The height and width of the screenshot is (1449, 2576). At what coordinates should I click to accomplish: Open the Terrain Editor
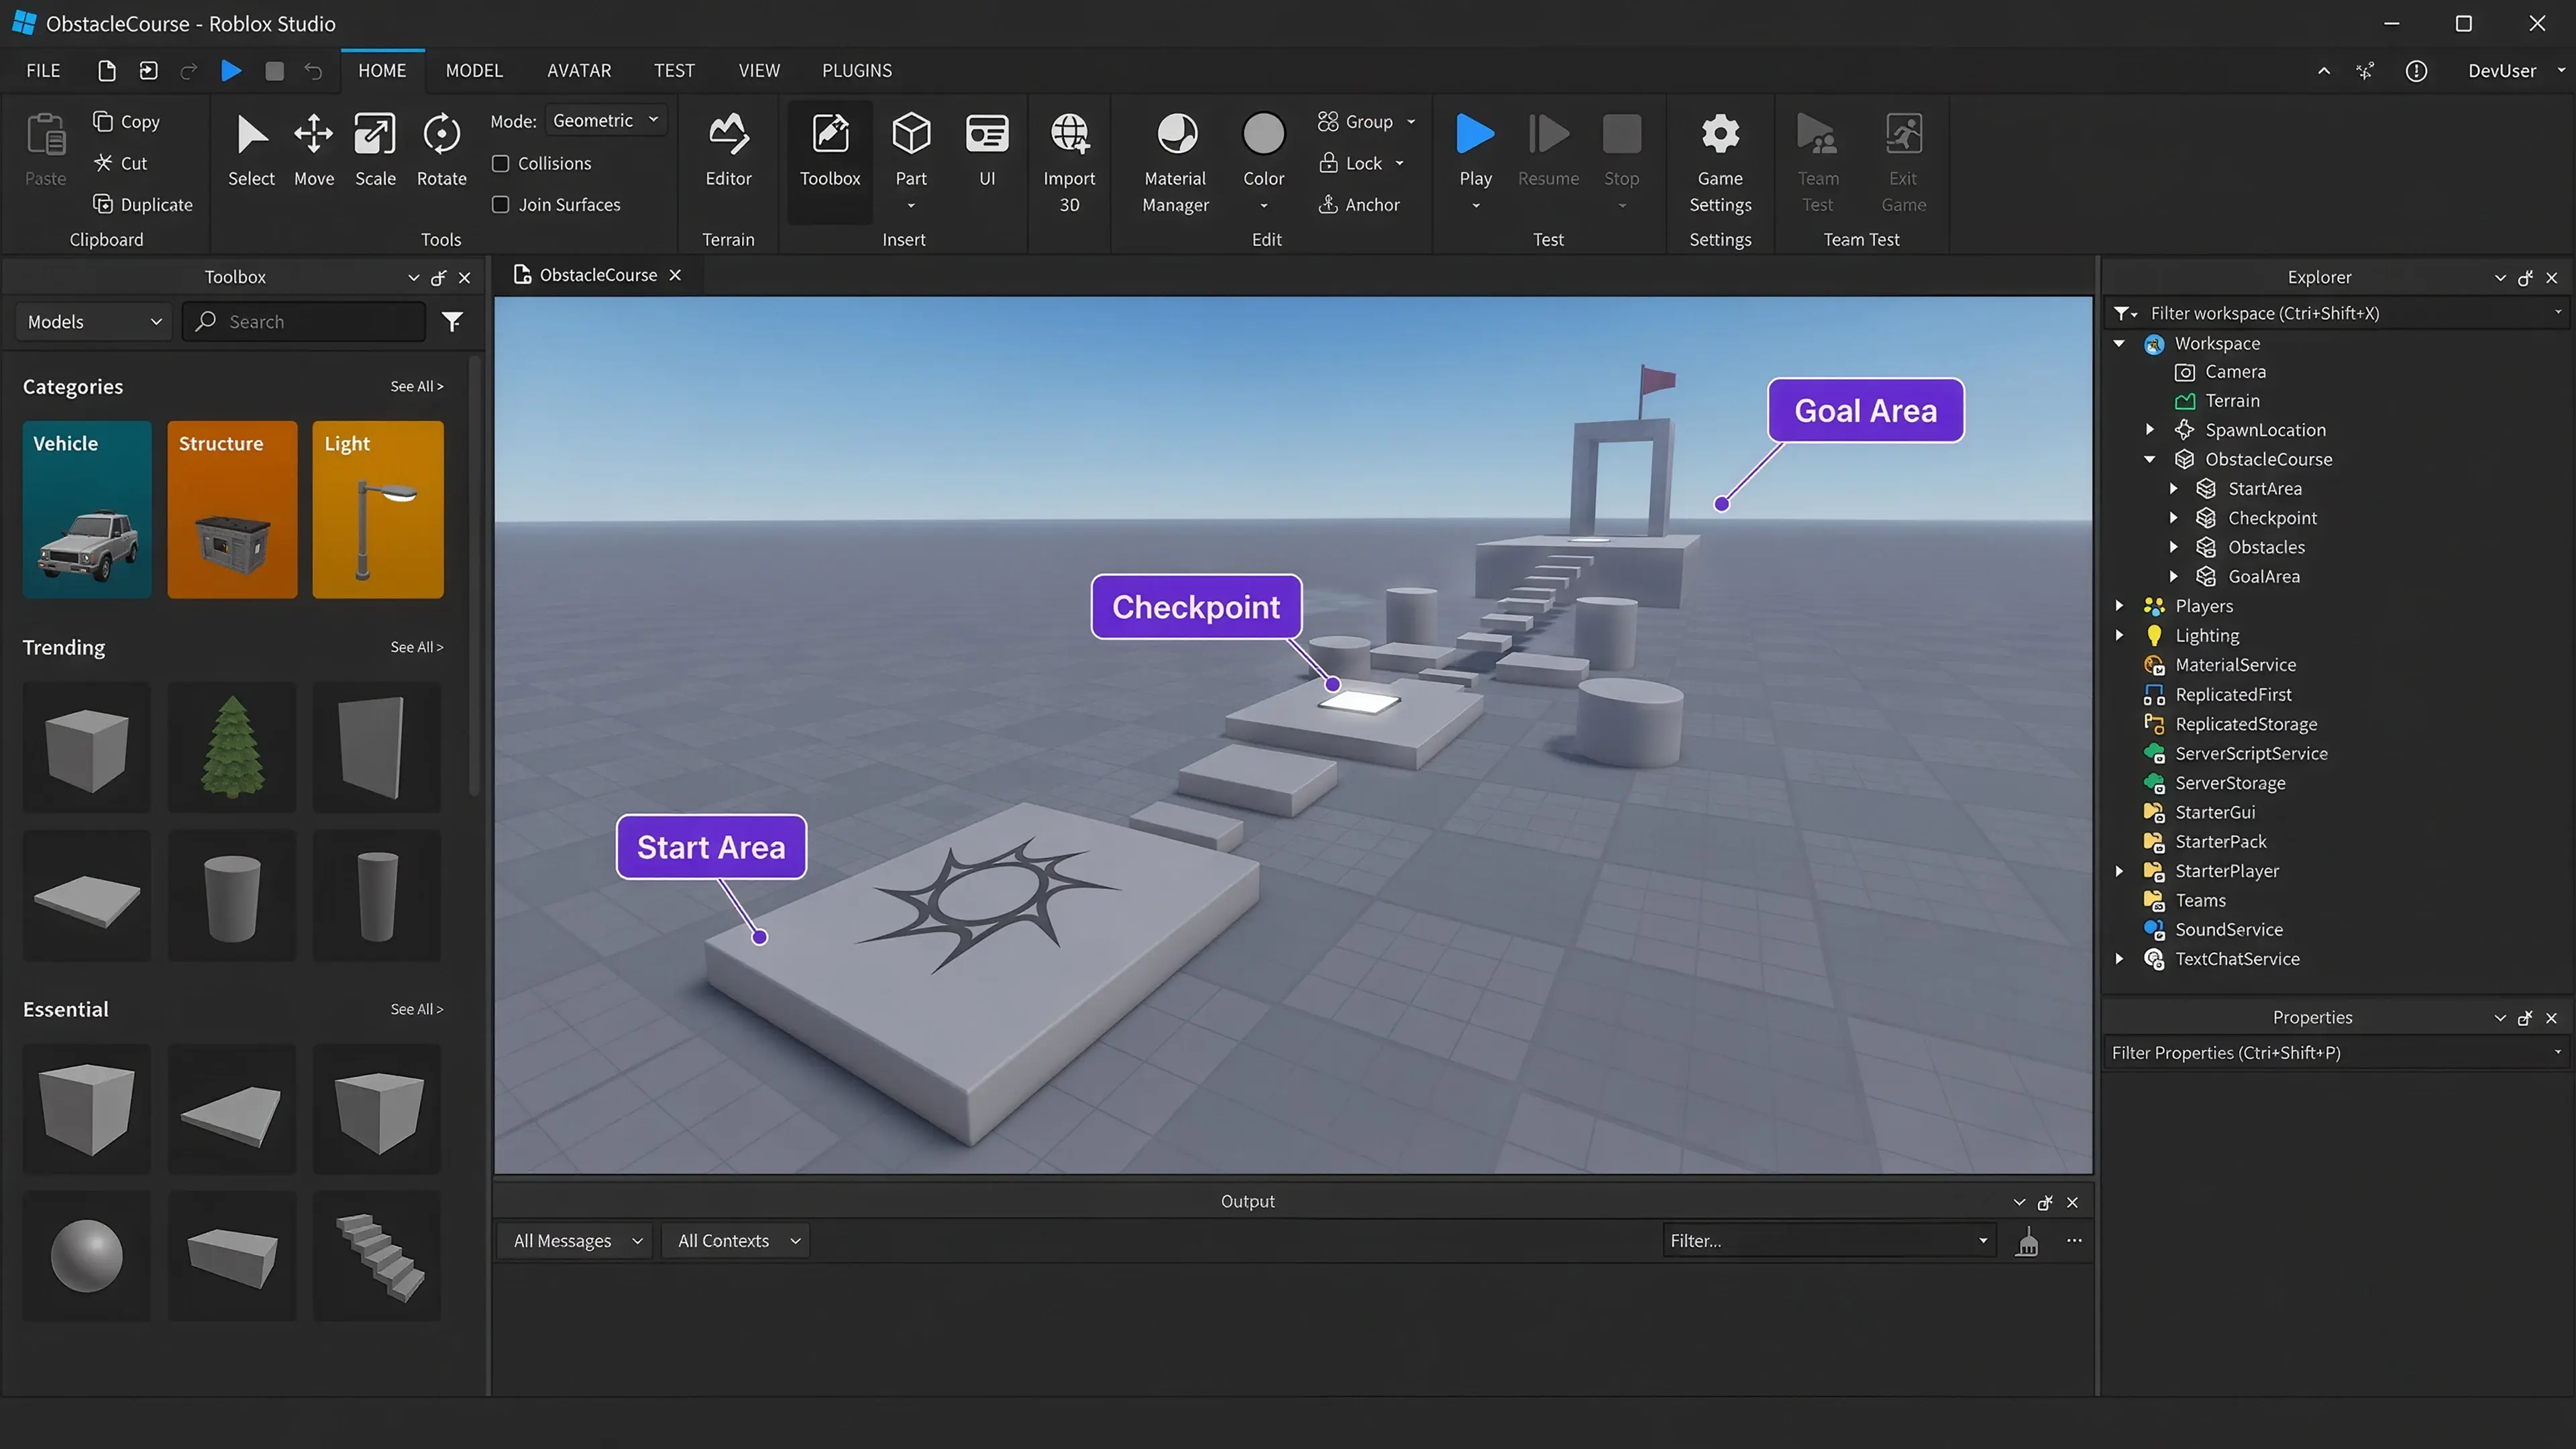(x=728, y=150)
